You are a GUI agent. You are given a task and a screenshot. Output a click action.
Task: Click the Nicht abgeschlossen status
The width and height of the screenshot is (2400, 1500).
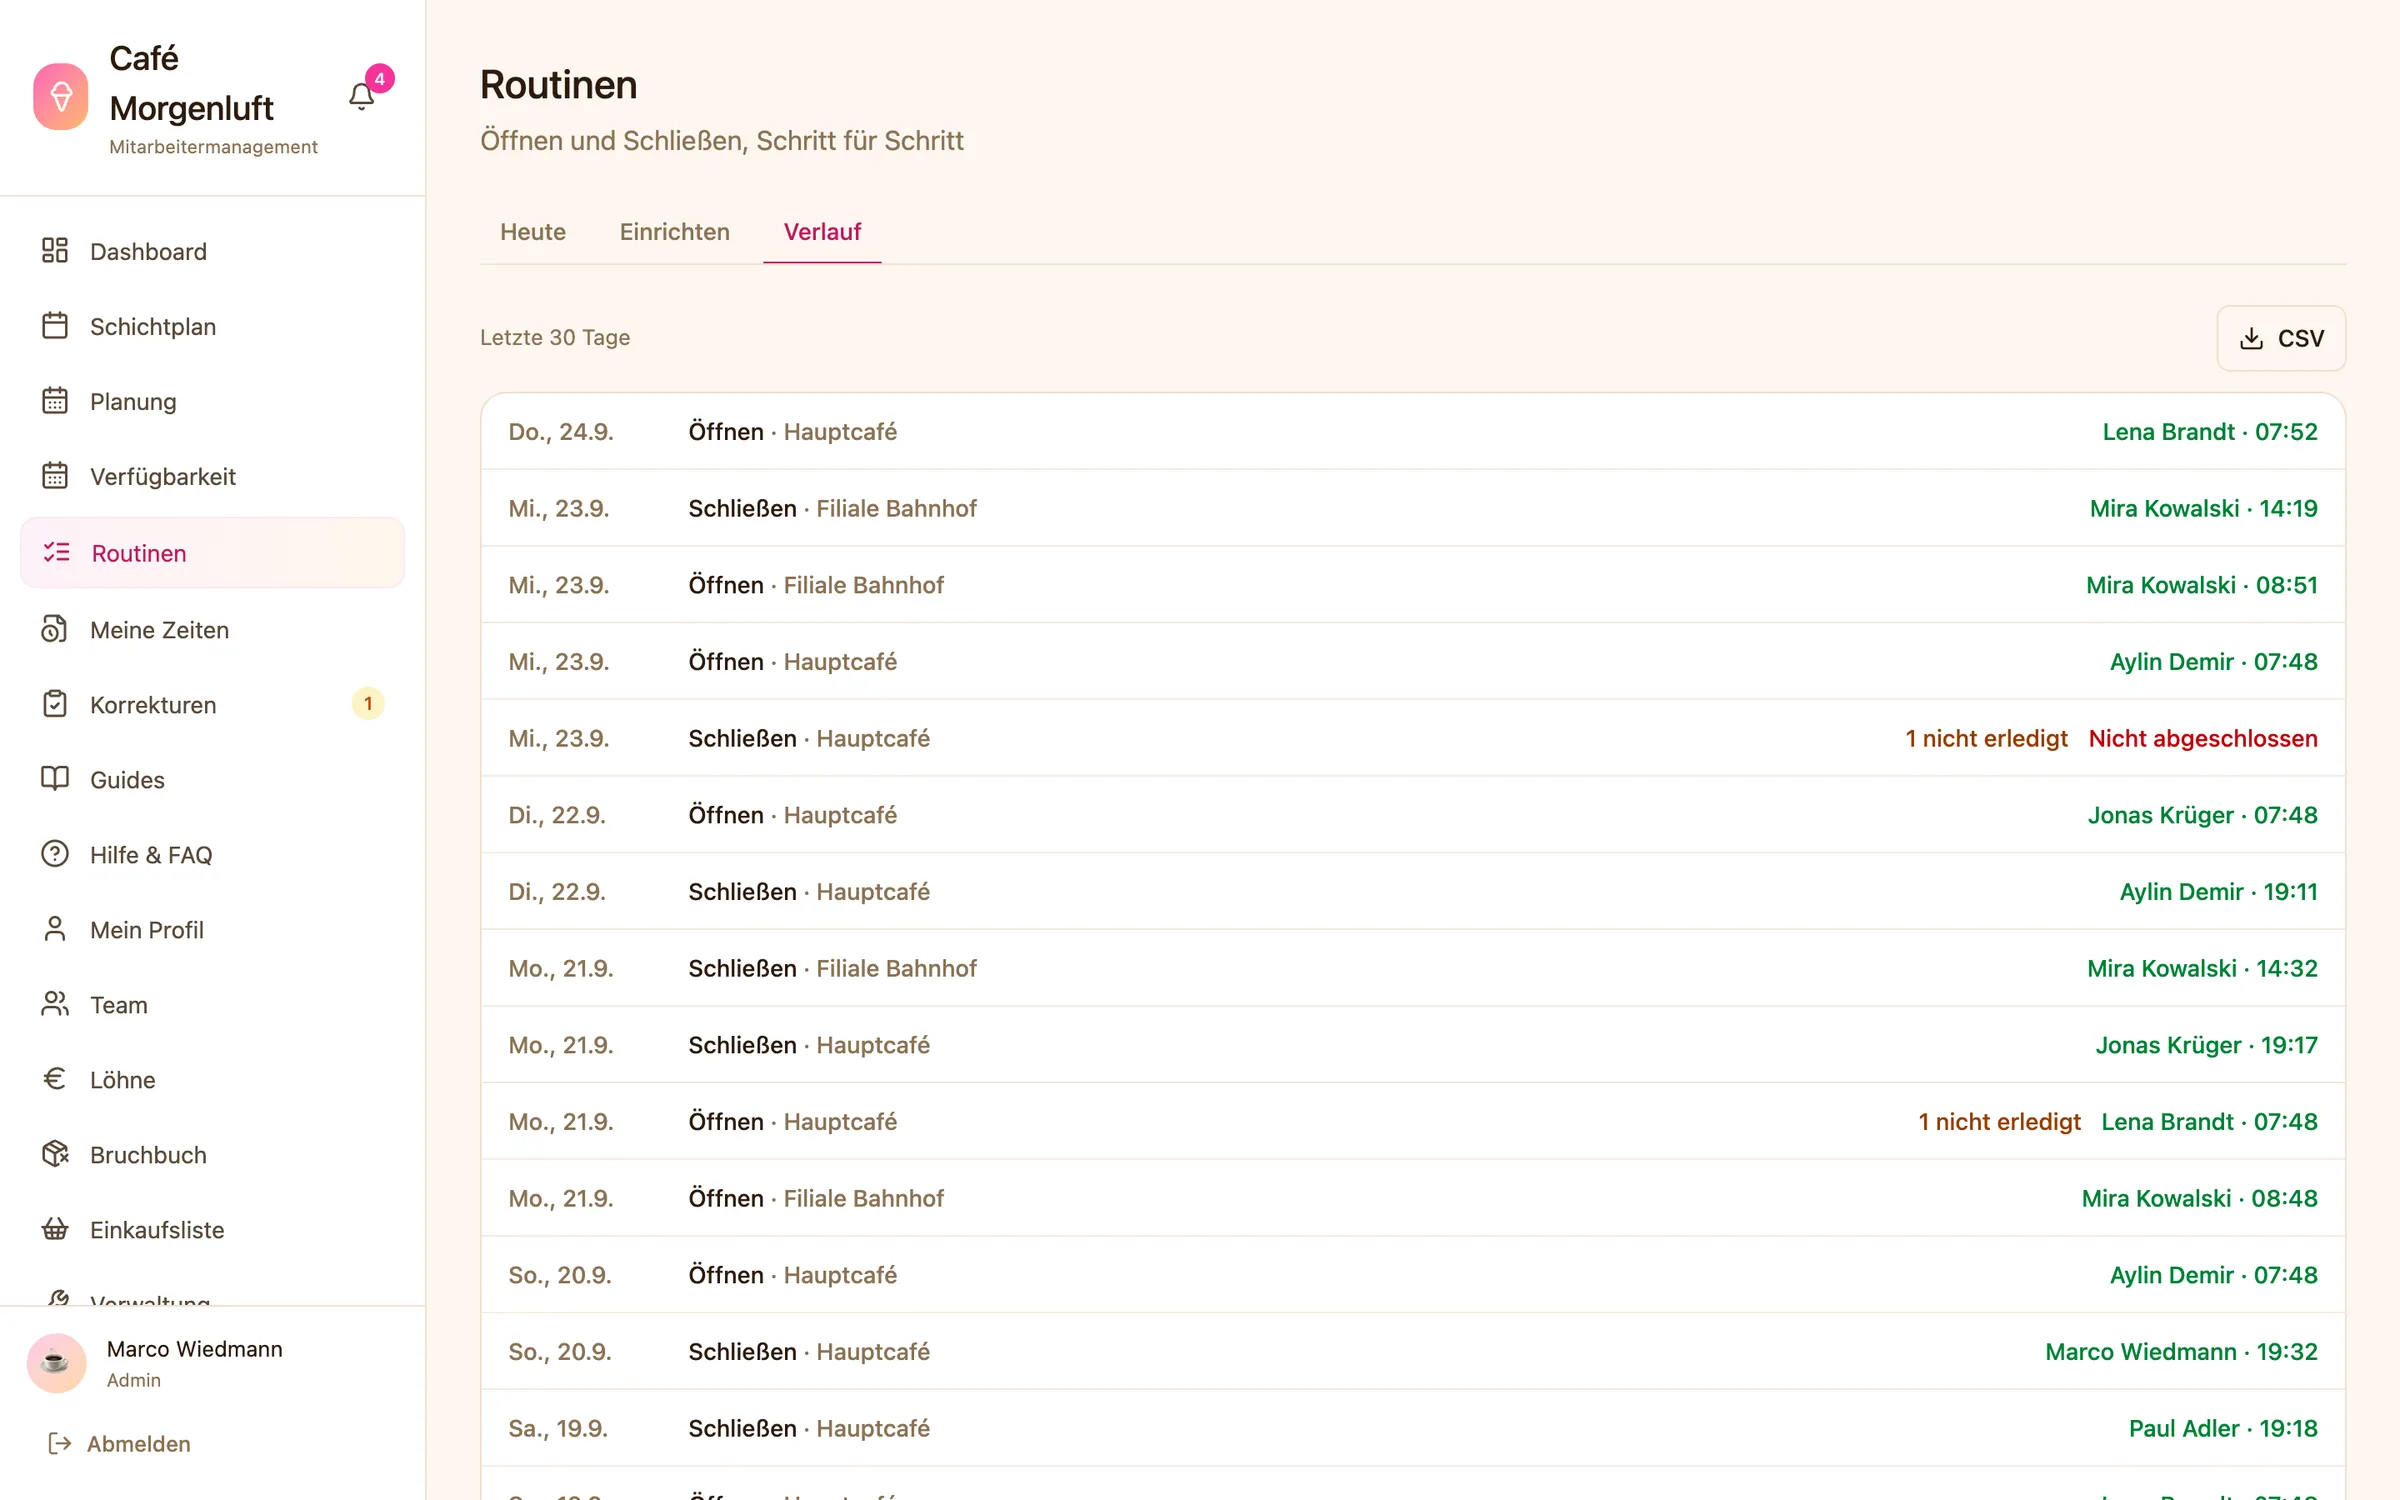[x=2203, y=738]
